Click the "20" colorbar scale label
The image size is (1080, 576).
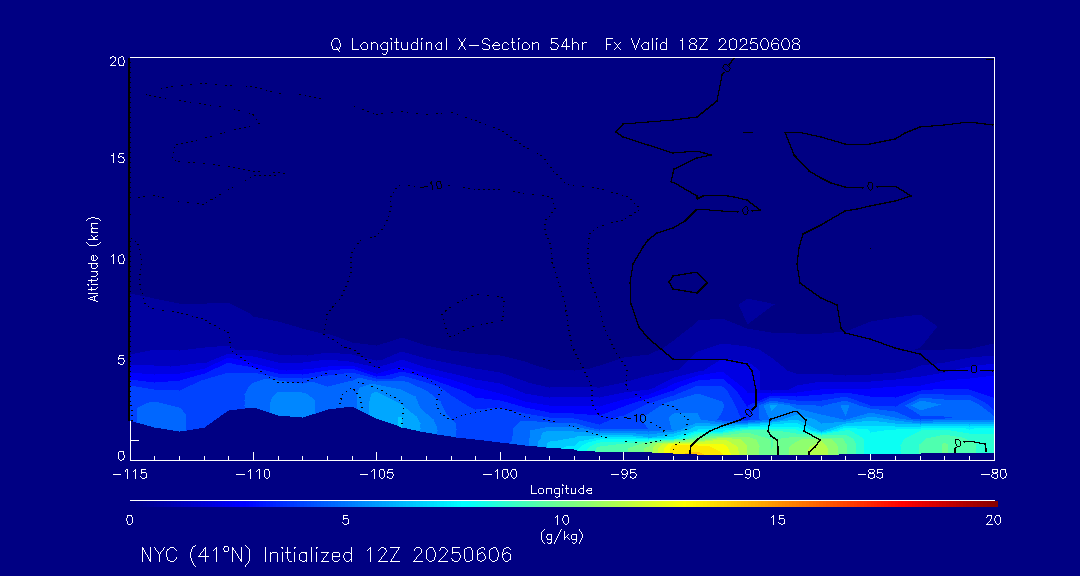(x=993, y=521)
